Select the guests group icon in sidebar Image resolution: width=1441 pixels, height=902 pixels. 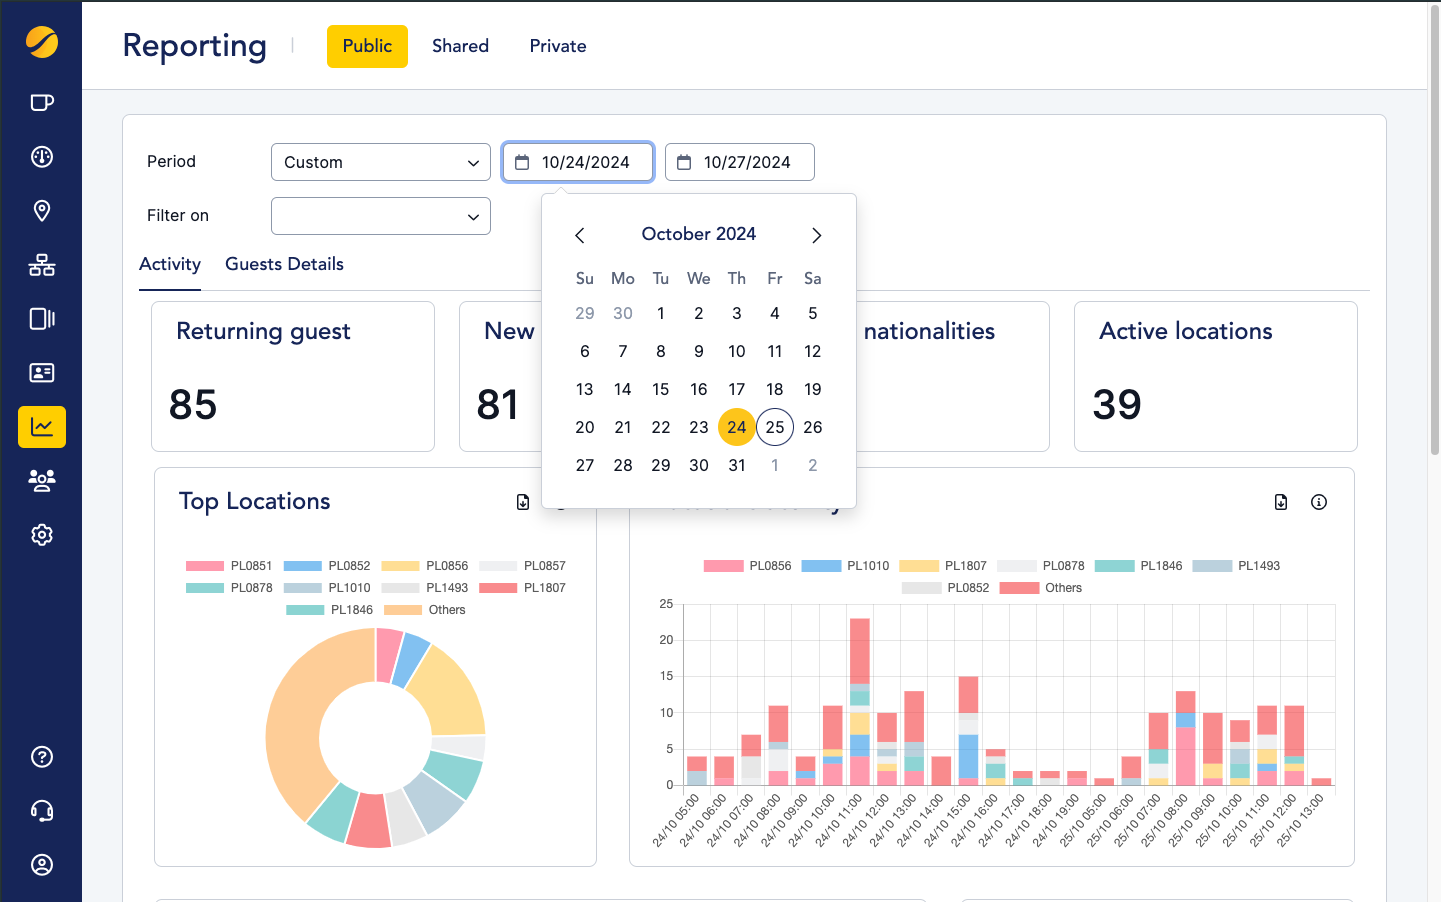(41, 480)
